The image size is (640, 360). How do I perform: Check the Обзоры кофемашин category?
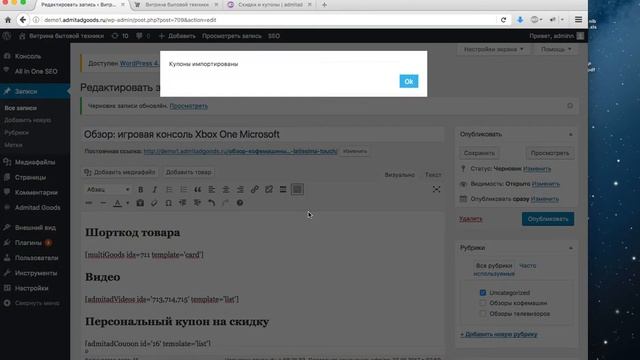pos(483,303)
